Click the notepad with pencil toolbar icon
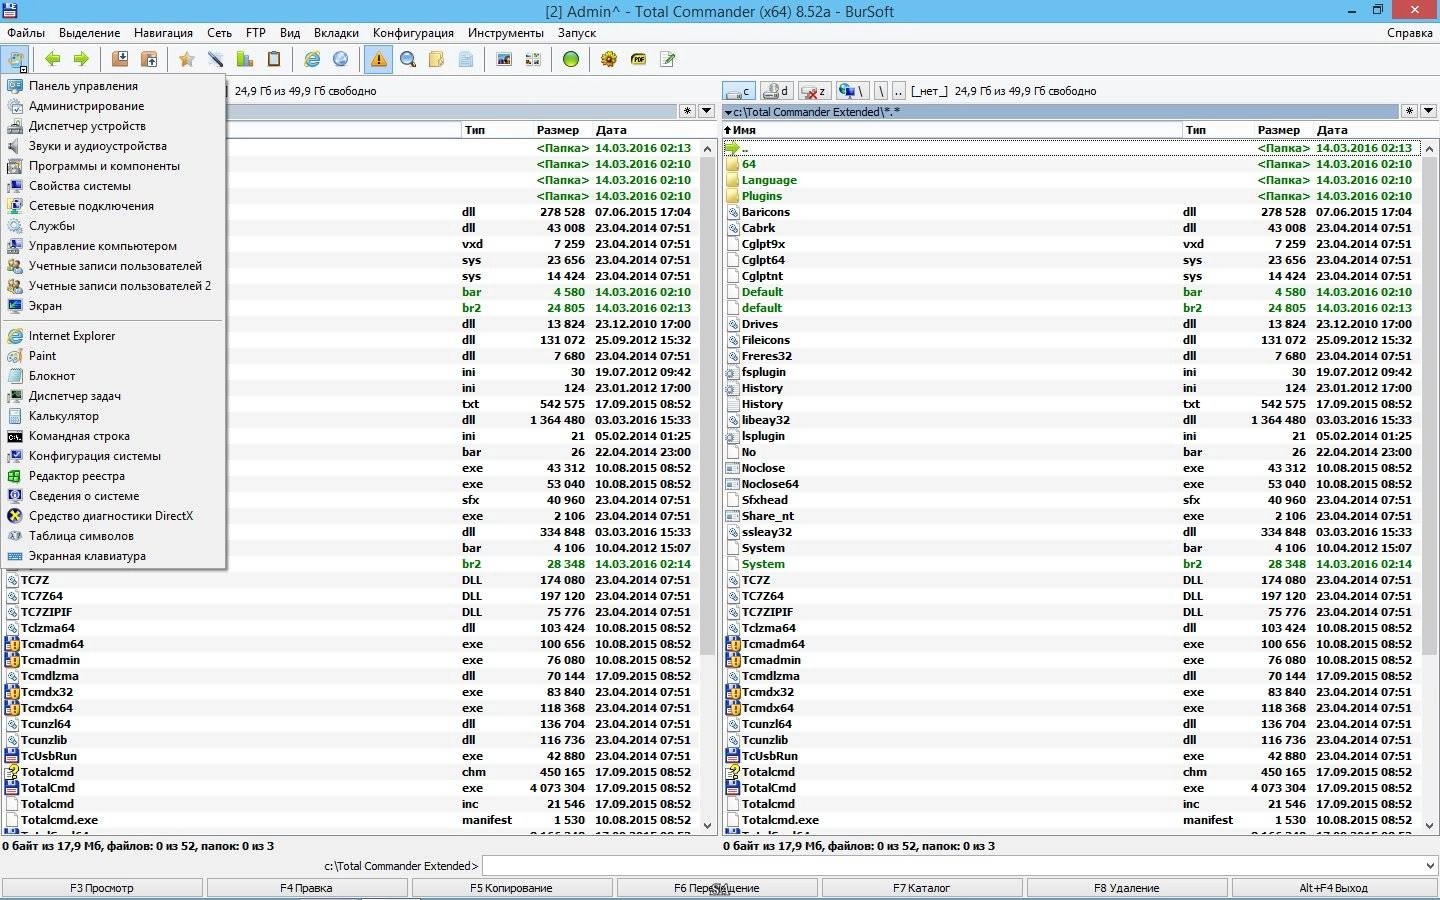 pyautogui.click(x=667, y=59)
